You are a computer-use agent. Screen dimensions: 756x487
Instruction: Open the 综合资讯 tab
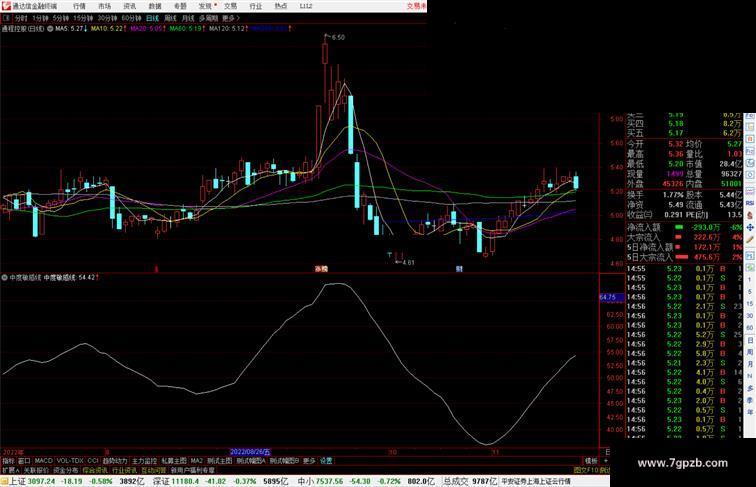[95, 470]
